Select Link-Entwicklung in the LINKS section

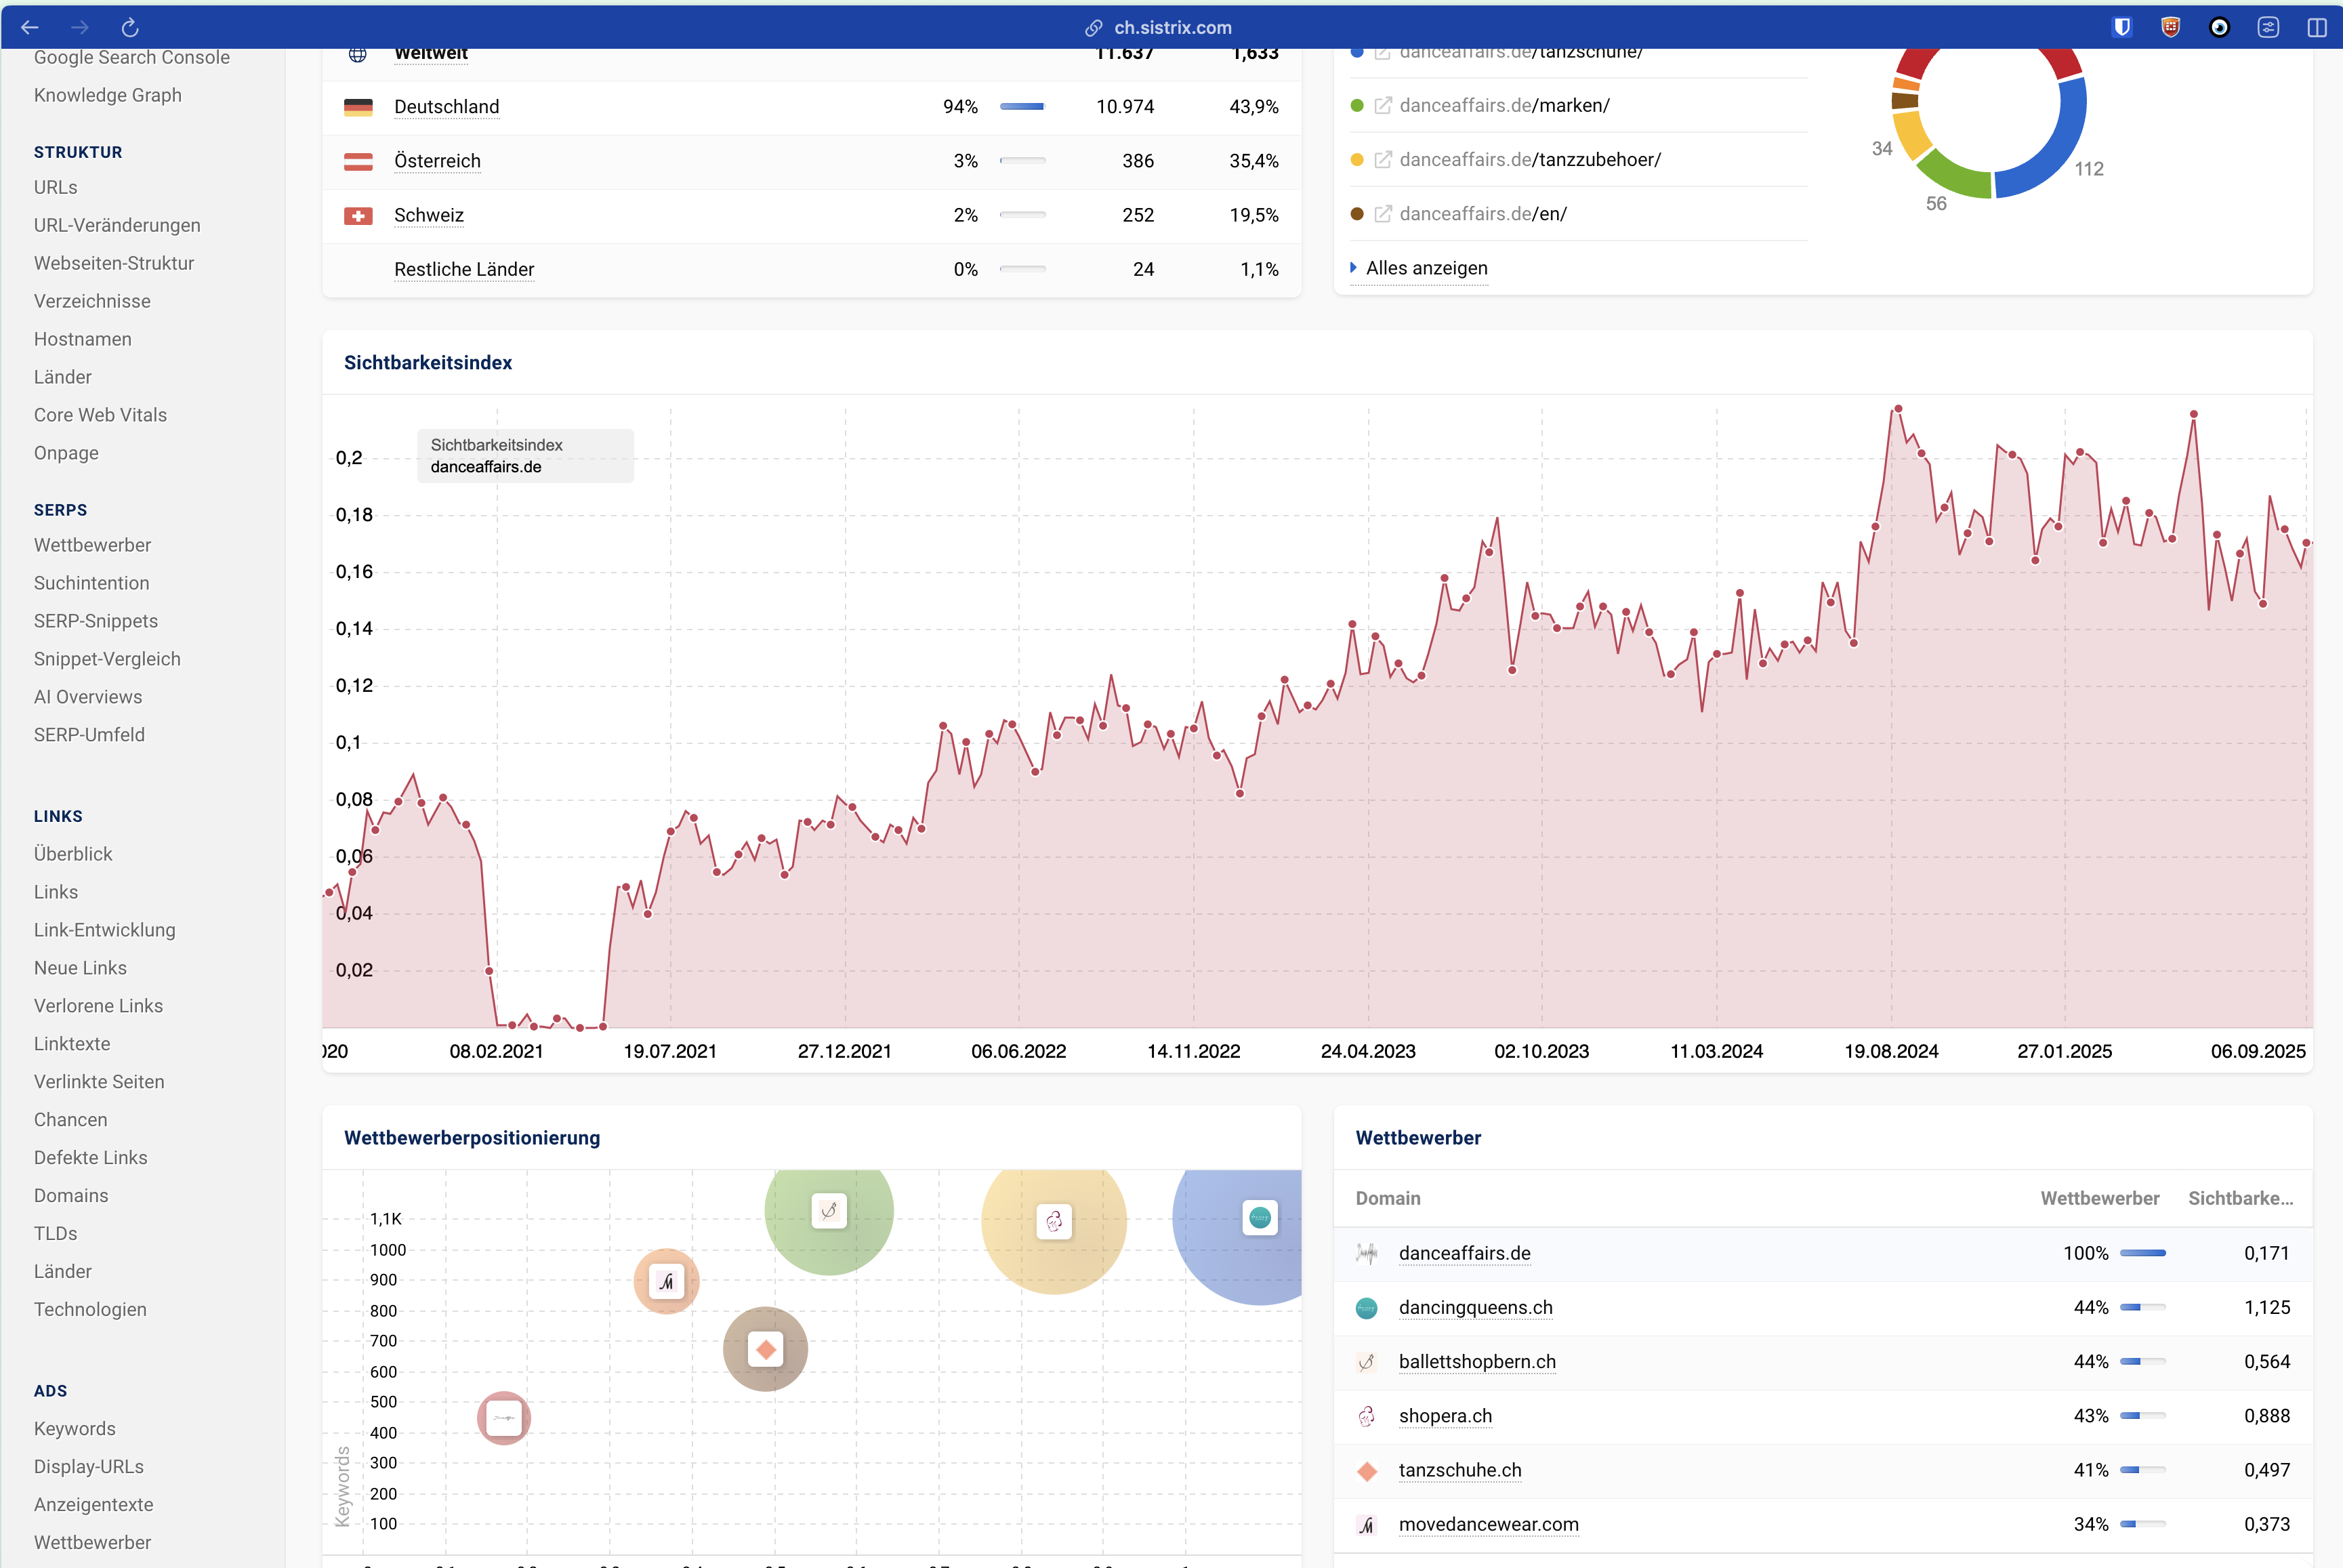104,930
